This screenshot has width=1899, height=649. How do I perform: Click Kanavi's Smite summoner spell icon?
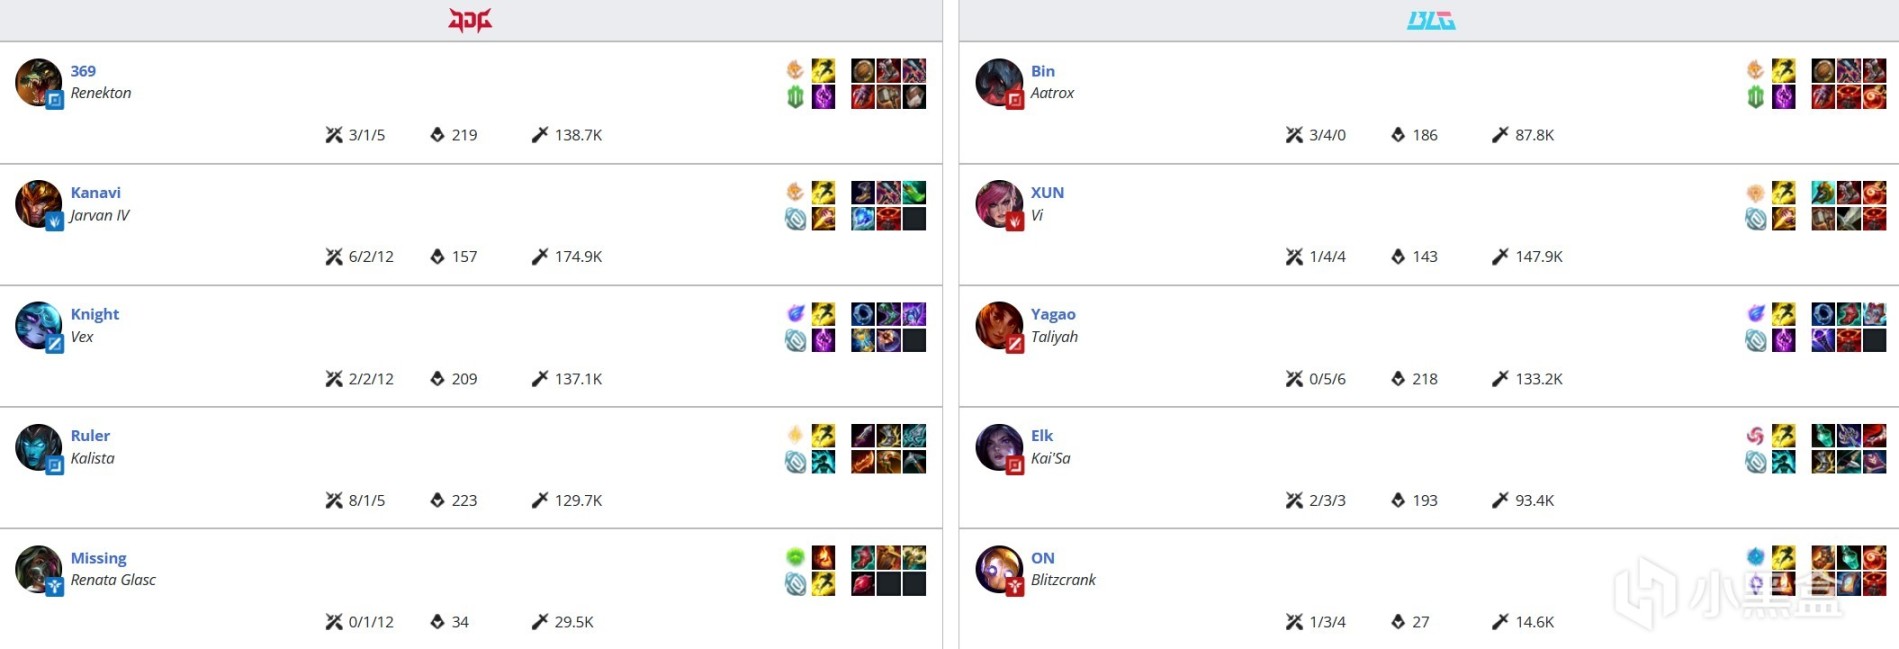[x=823, y=218]
